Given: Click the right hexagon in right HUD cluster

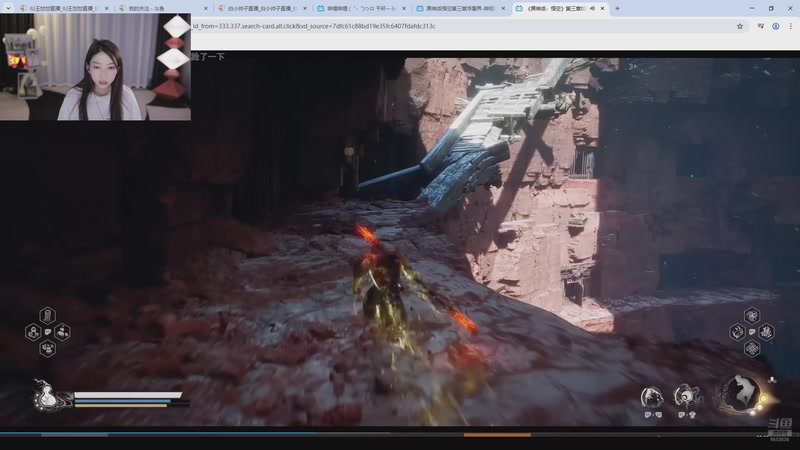Looking at the screenshot, I should coord(766,332).
